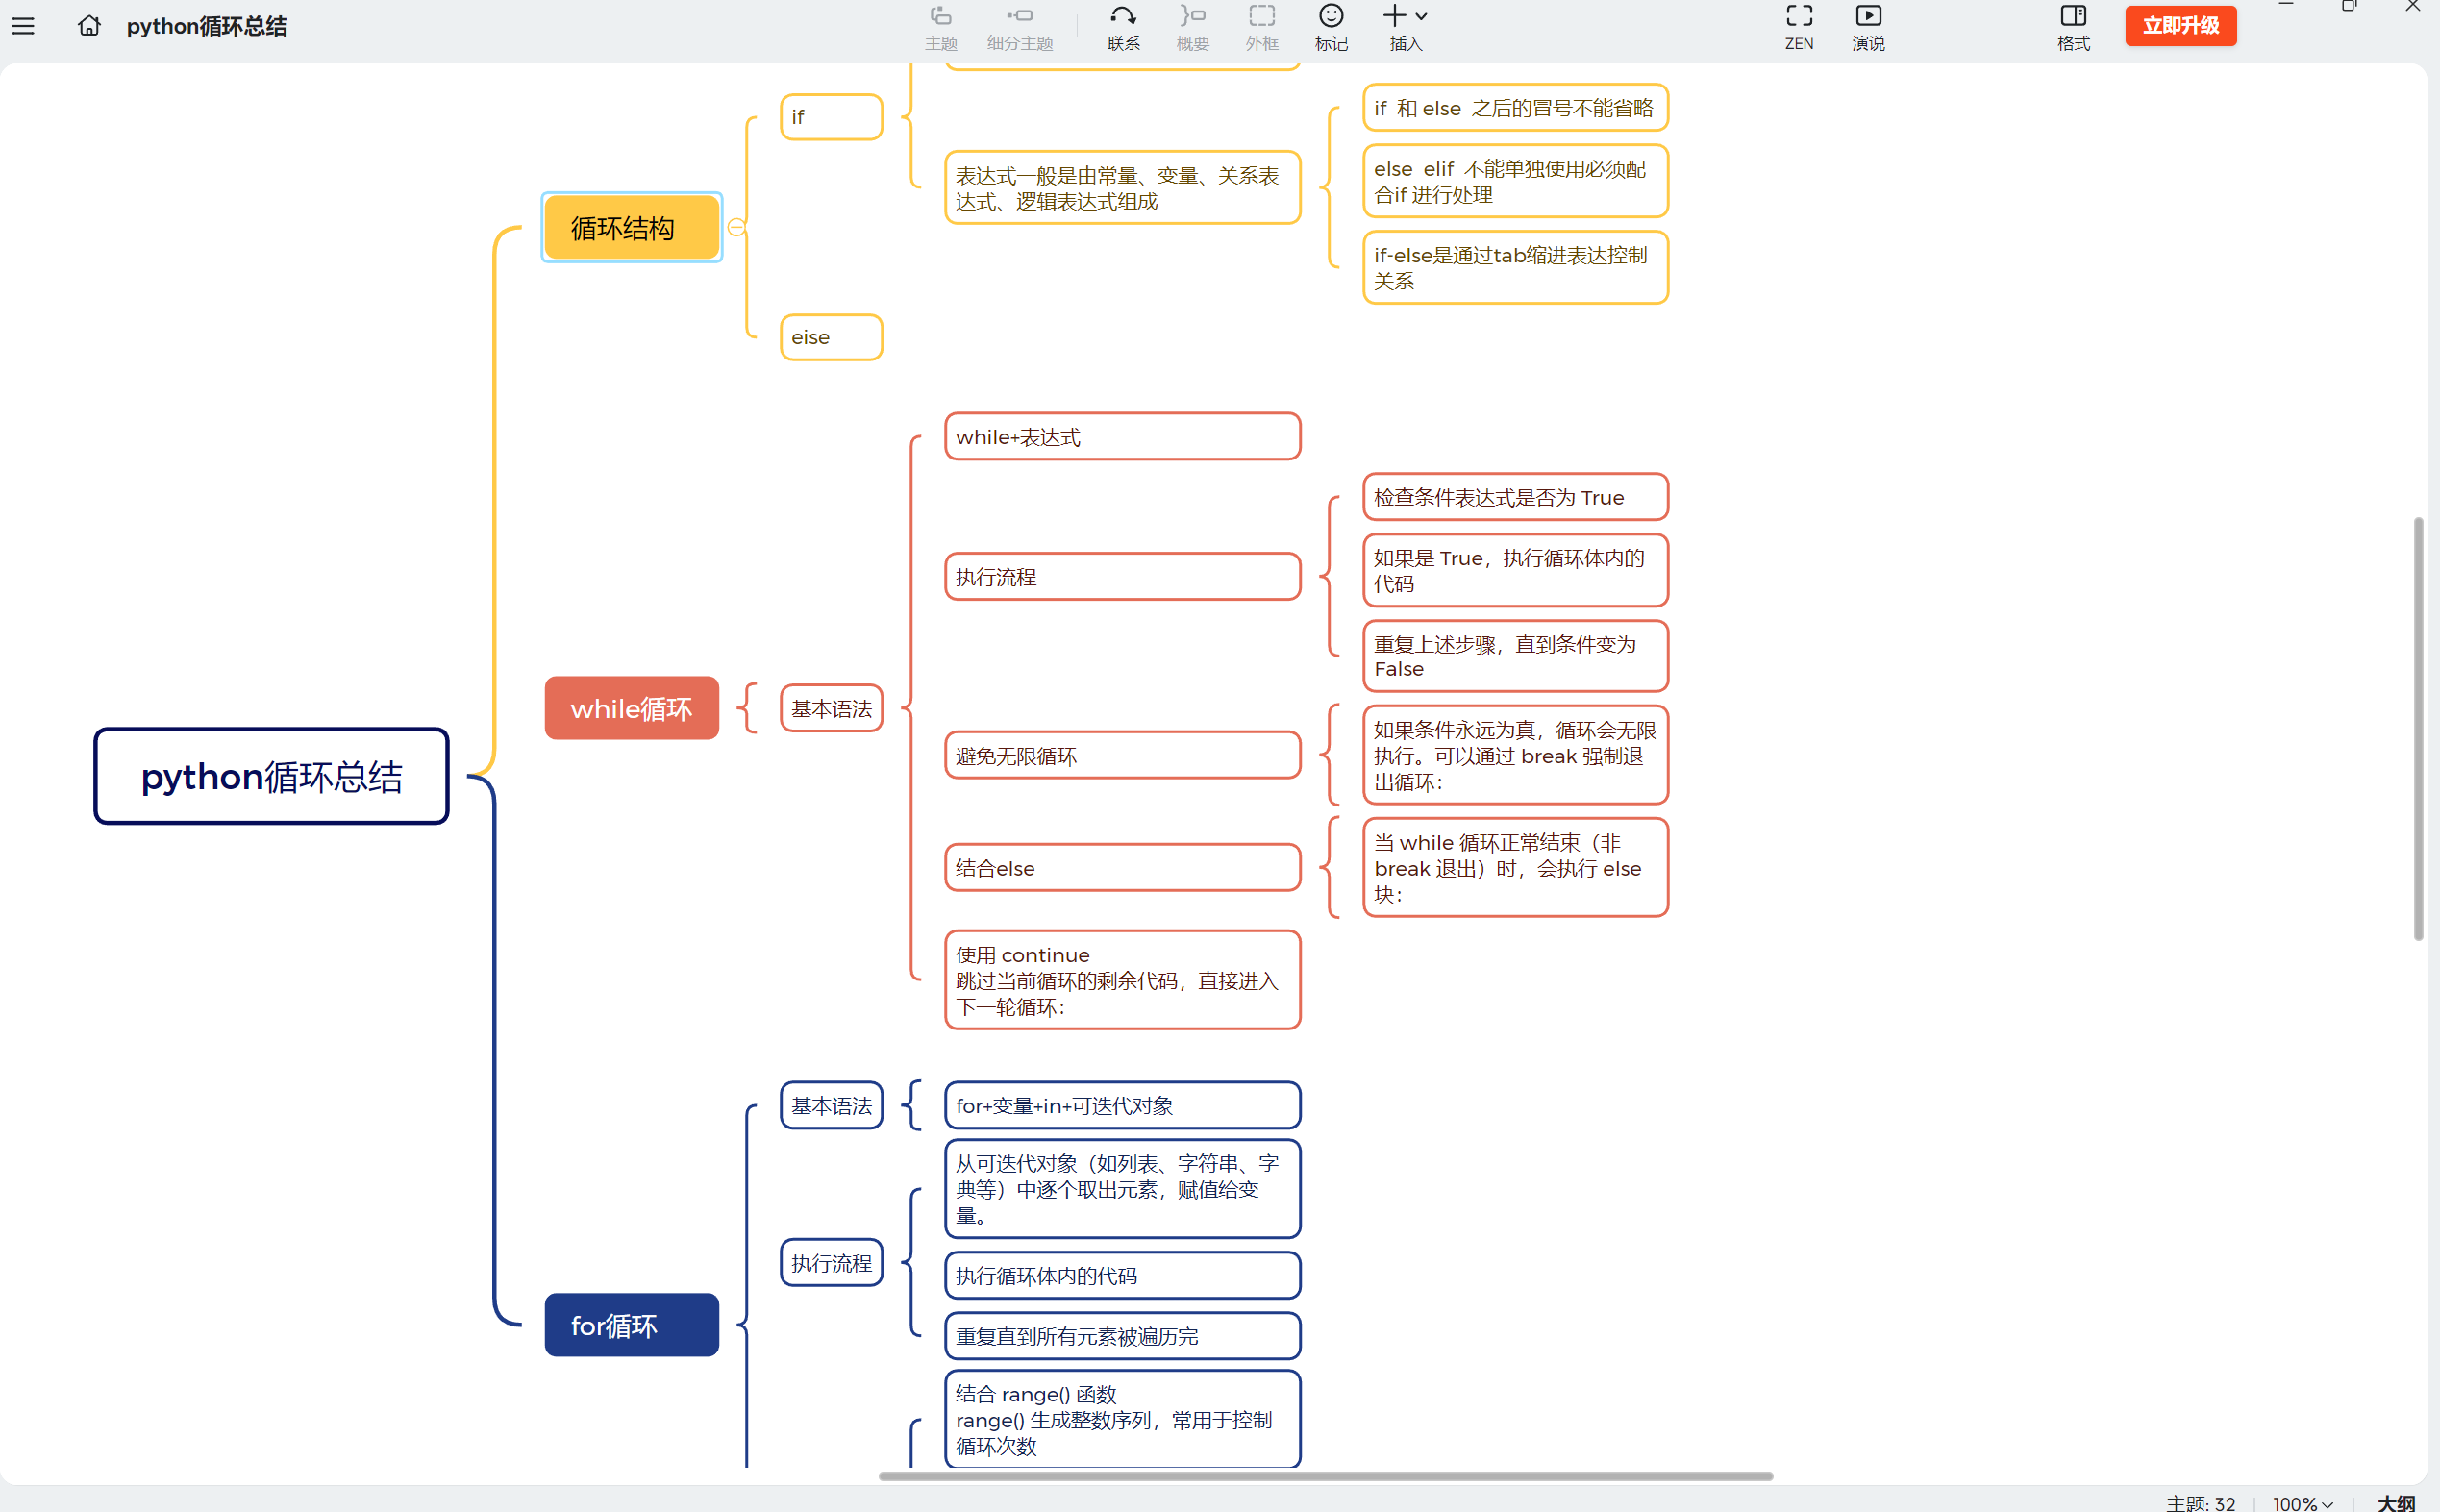Image resolution: width=2440 pixels, height=1512 pixels.
Task: Insert a subtopic (细分主题)
Action: coord(1019,27)
